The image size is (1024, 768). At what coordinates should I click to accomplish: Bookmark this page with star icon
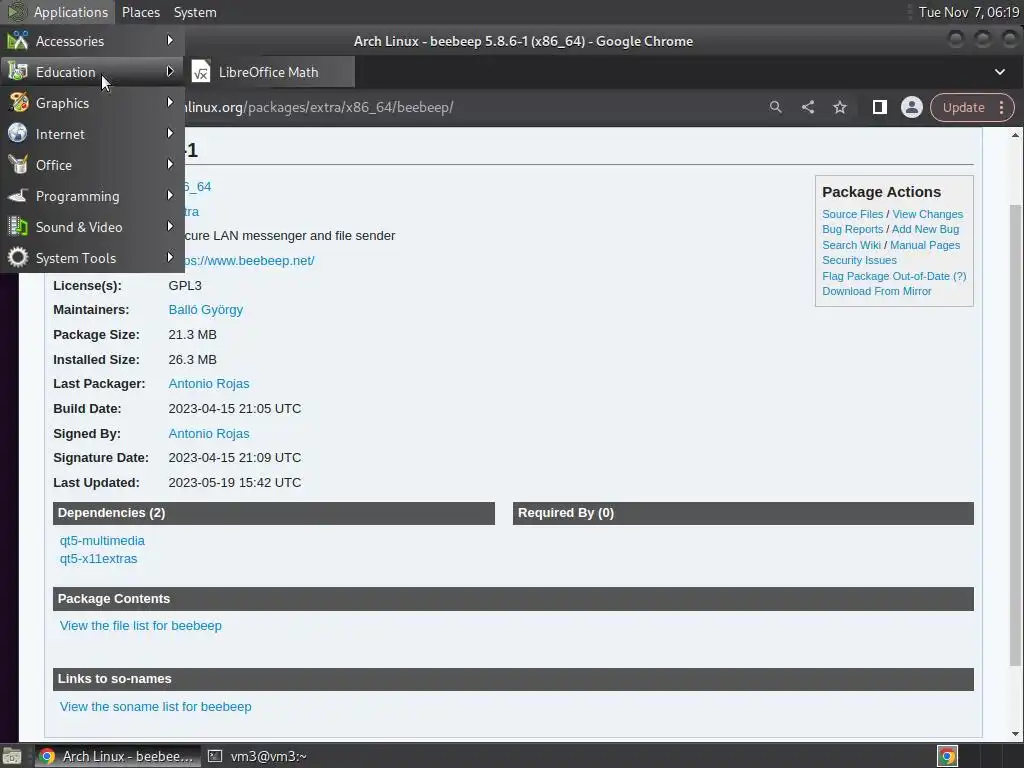coord(840,107)
